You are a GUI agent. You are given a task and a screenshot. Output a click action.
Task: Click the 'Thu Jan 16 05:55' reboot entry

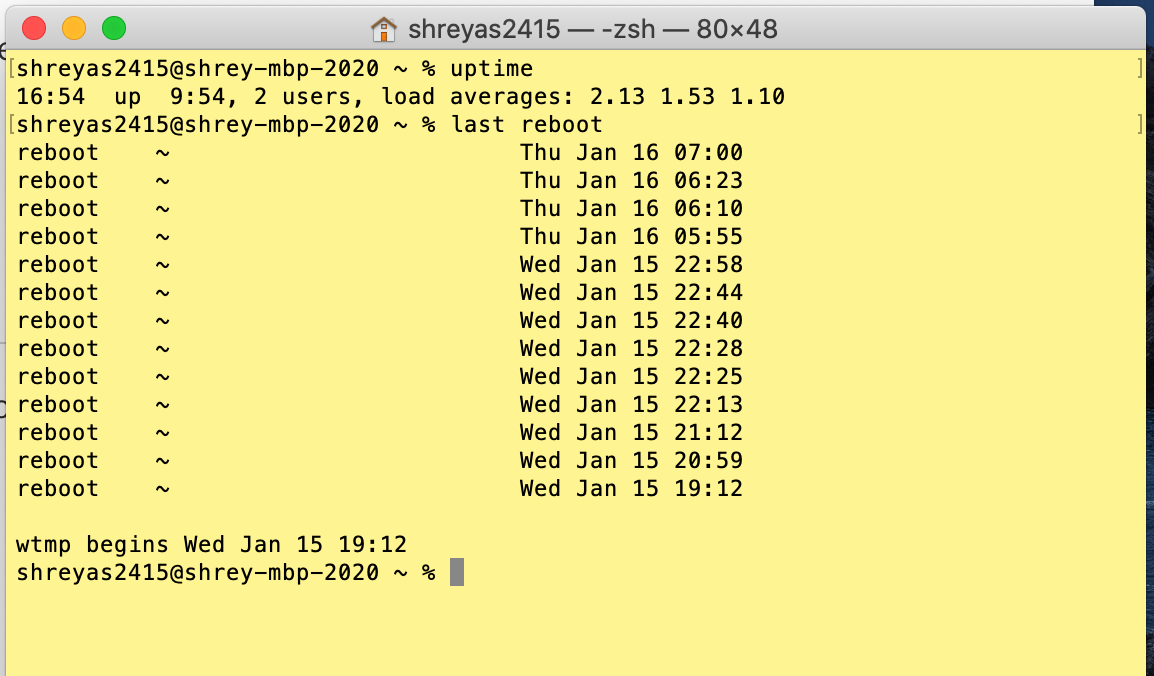[x=631, y=237]
